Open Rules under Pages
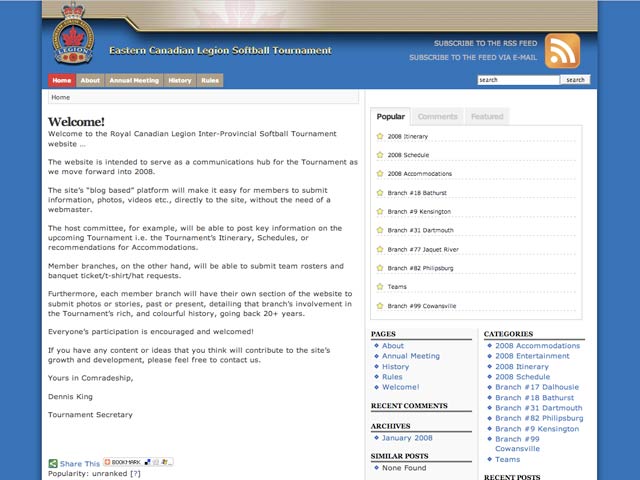 (x=392, y=377)
